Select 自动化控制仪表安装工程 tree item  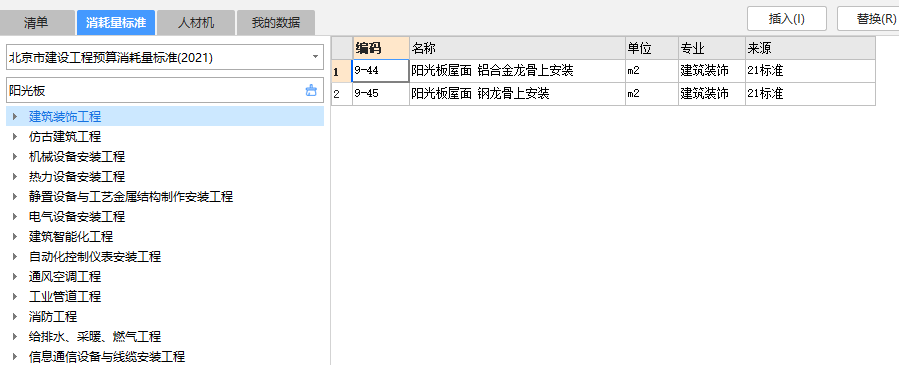click(x=95, y=257)
